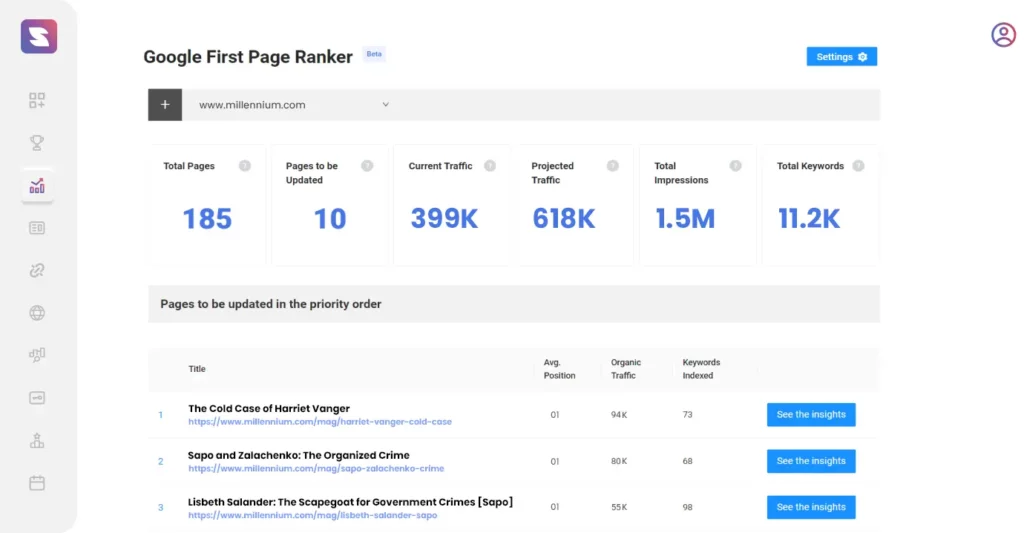This screenshot has width=1024, height=533.
Task: Open the link chain sidebar icon
Action: pyautogui.click(x=37, y=270)
